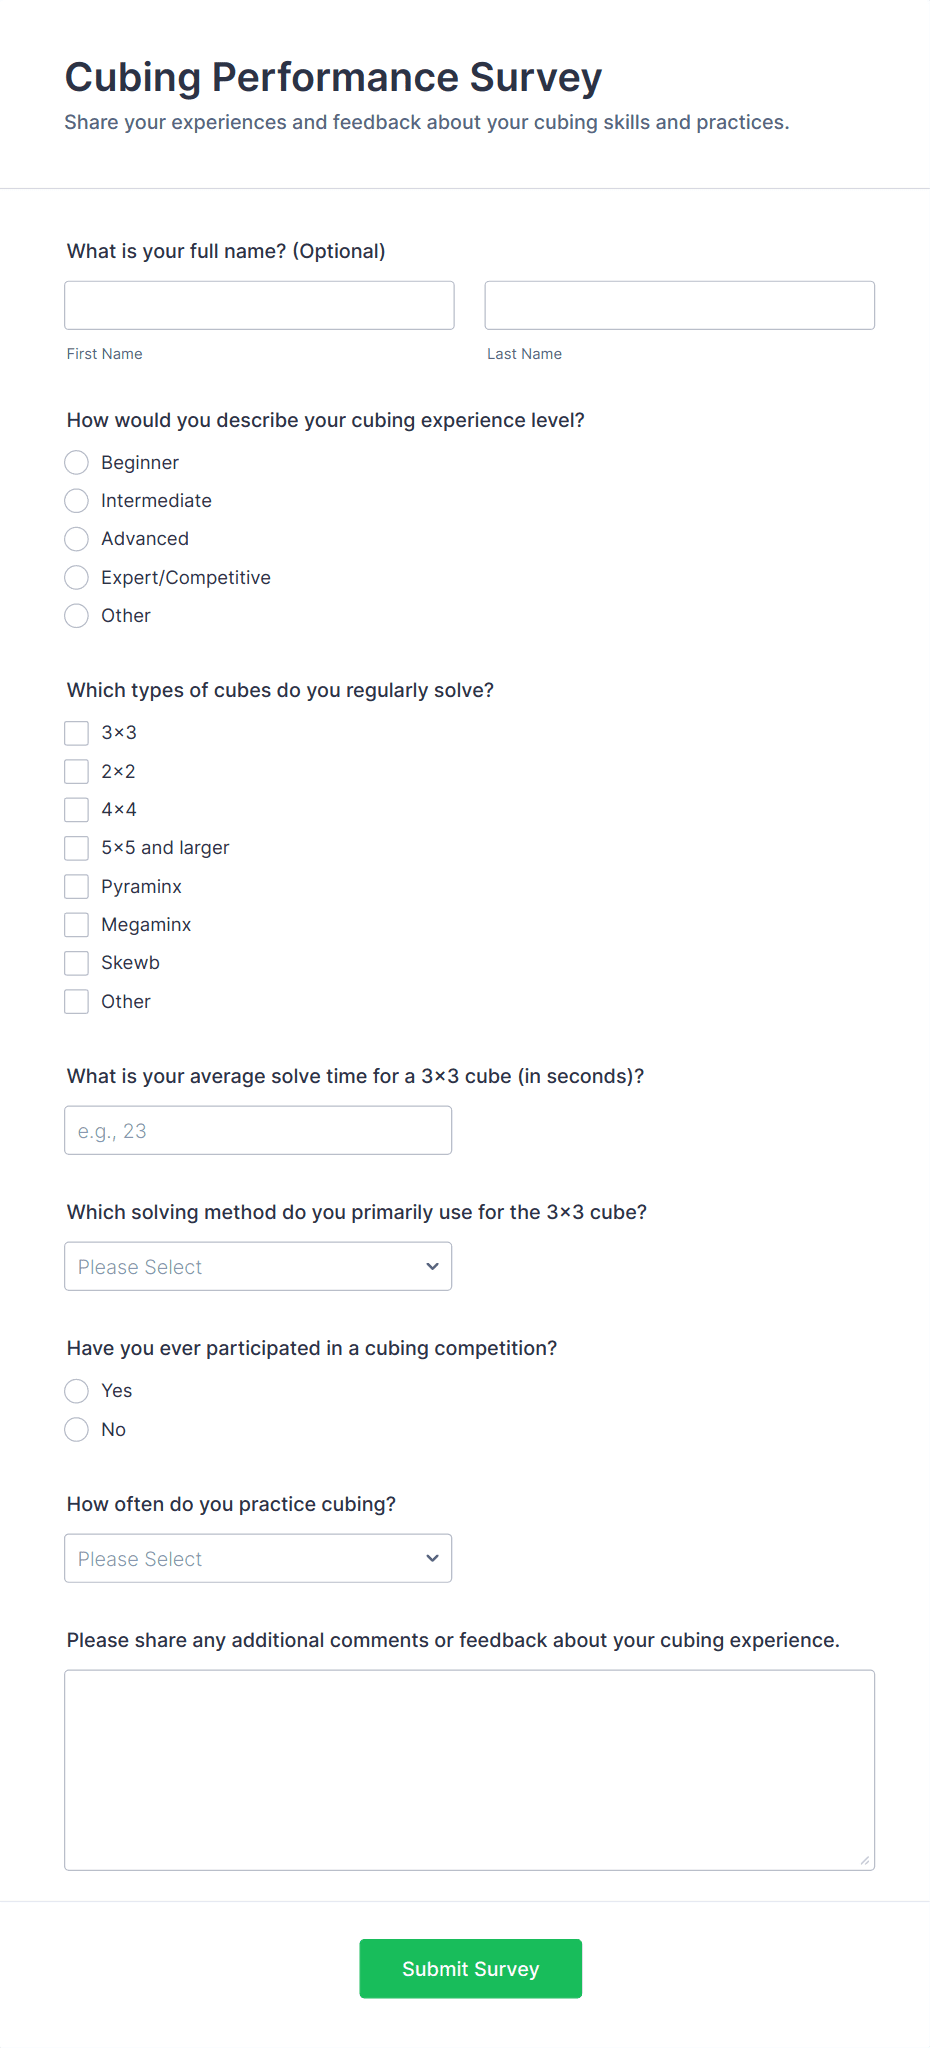Viewport: 930px width, 2048px height.
Task: Select No for competition participation
Action: (x=77, y=1429)
